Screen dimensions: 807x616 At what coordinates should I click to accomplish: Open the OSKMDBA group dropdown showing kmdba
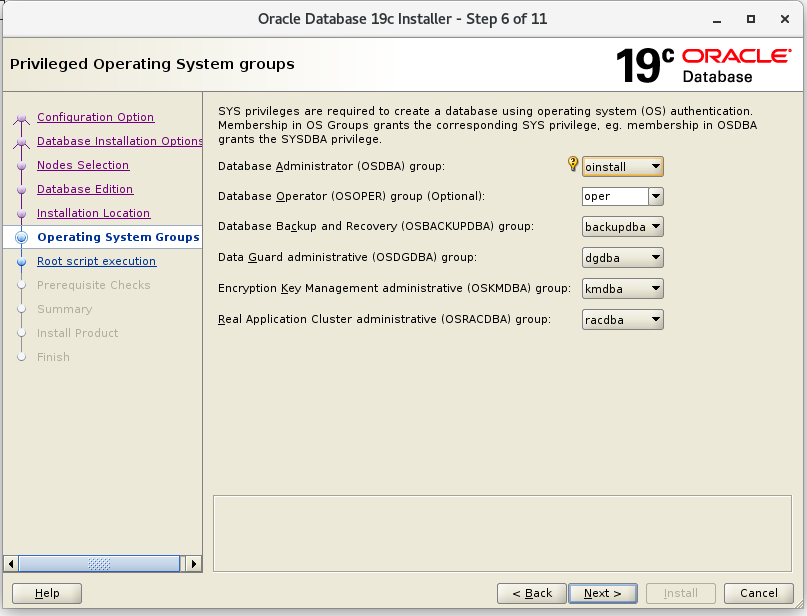tap(623, 288)
